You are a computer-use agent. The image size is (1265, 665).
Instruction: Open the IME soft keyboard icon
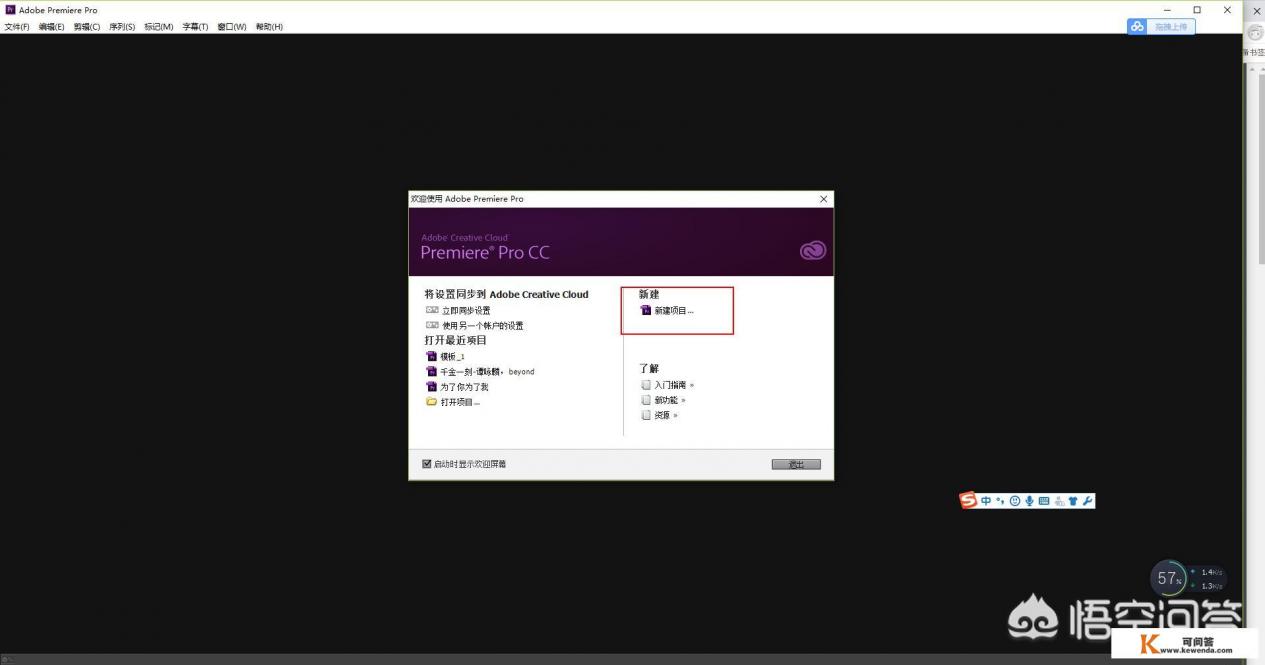1044,500
